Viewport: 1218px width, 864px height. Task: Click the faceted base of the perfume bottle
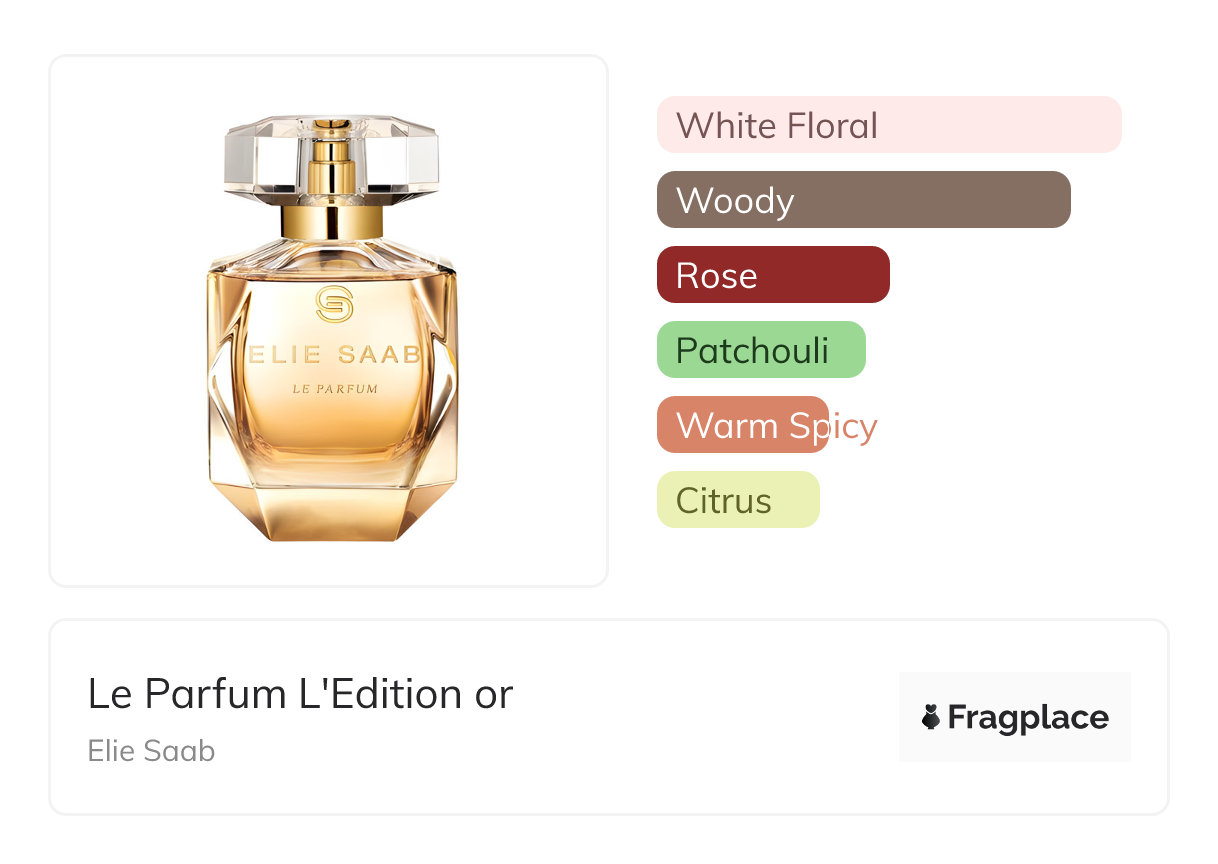[x=333, y=511]
